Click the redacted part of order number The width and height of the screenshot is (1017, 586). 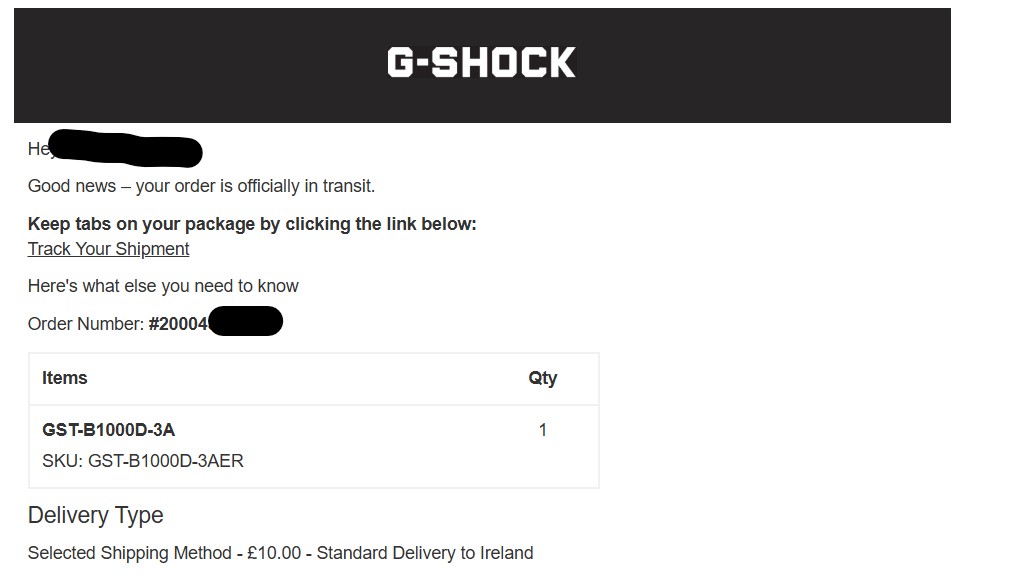246,321
